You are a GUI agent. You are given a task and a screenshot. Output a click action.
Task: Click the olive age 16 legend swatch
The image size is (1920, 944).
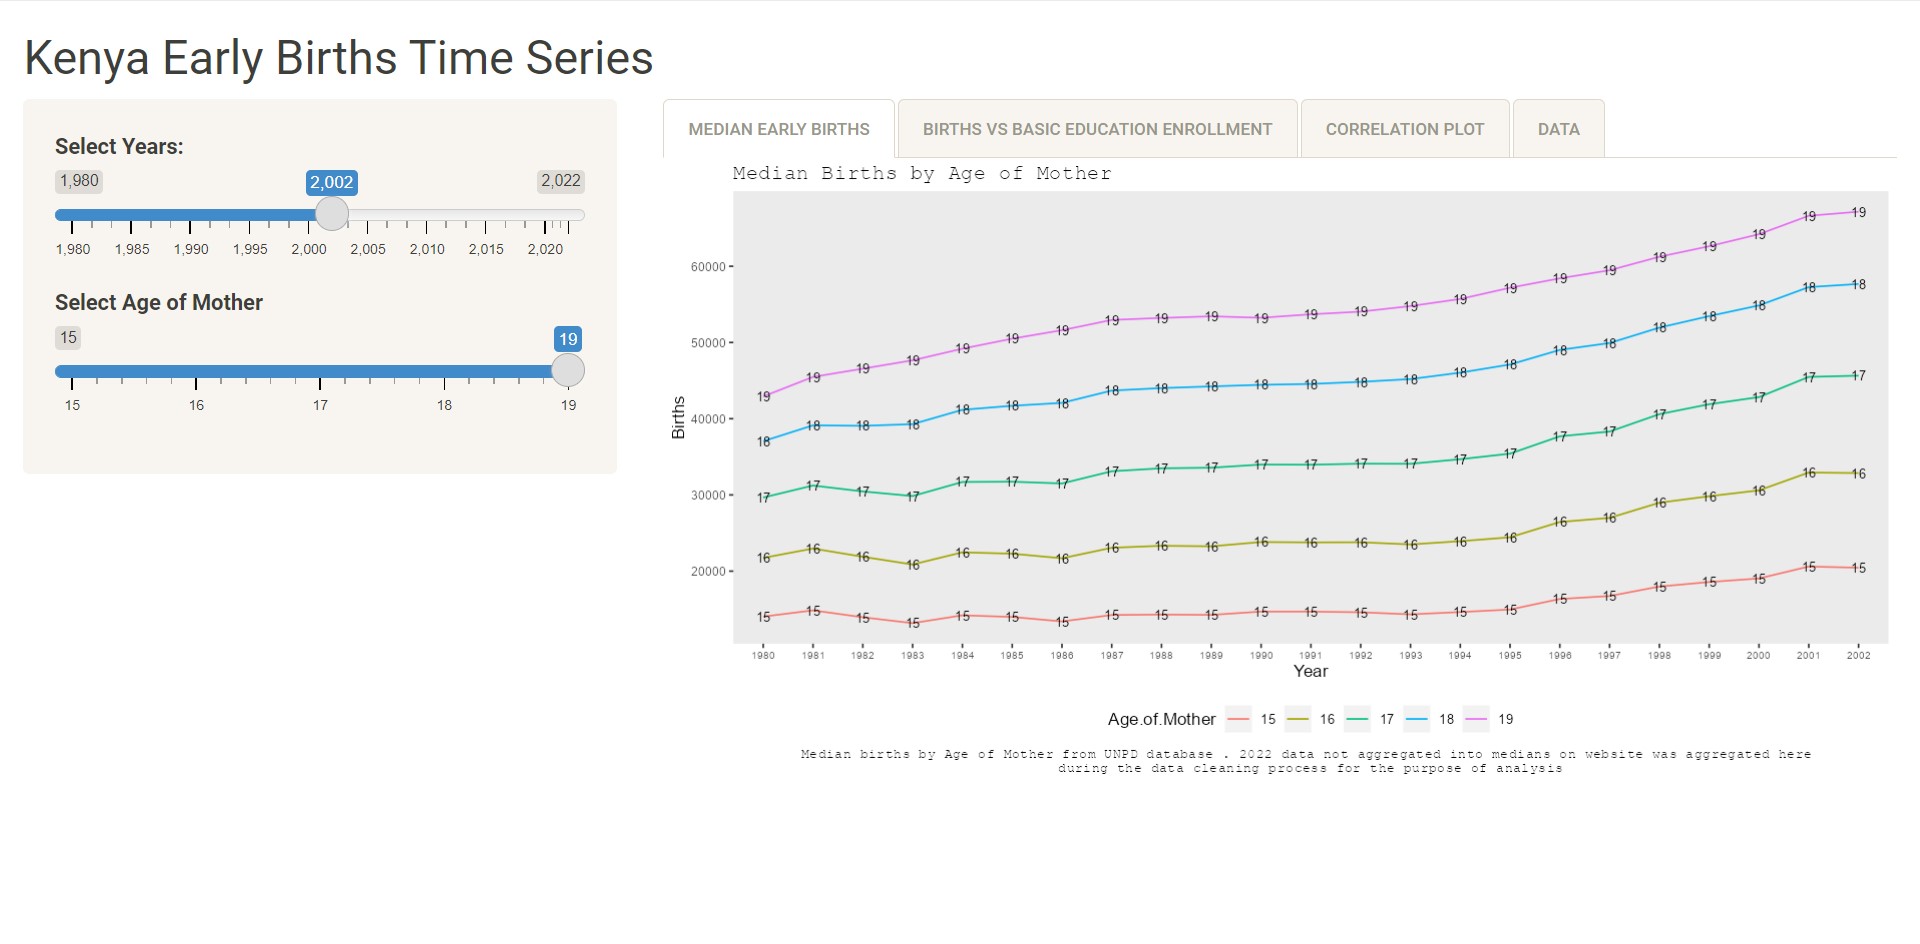1298,719
